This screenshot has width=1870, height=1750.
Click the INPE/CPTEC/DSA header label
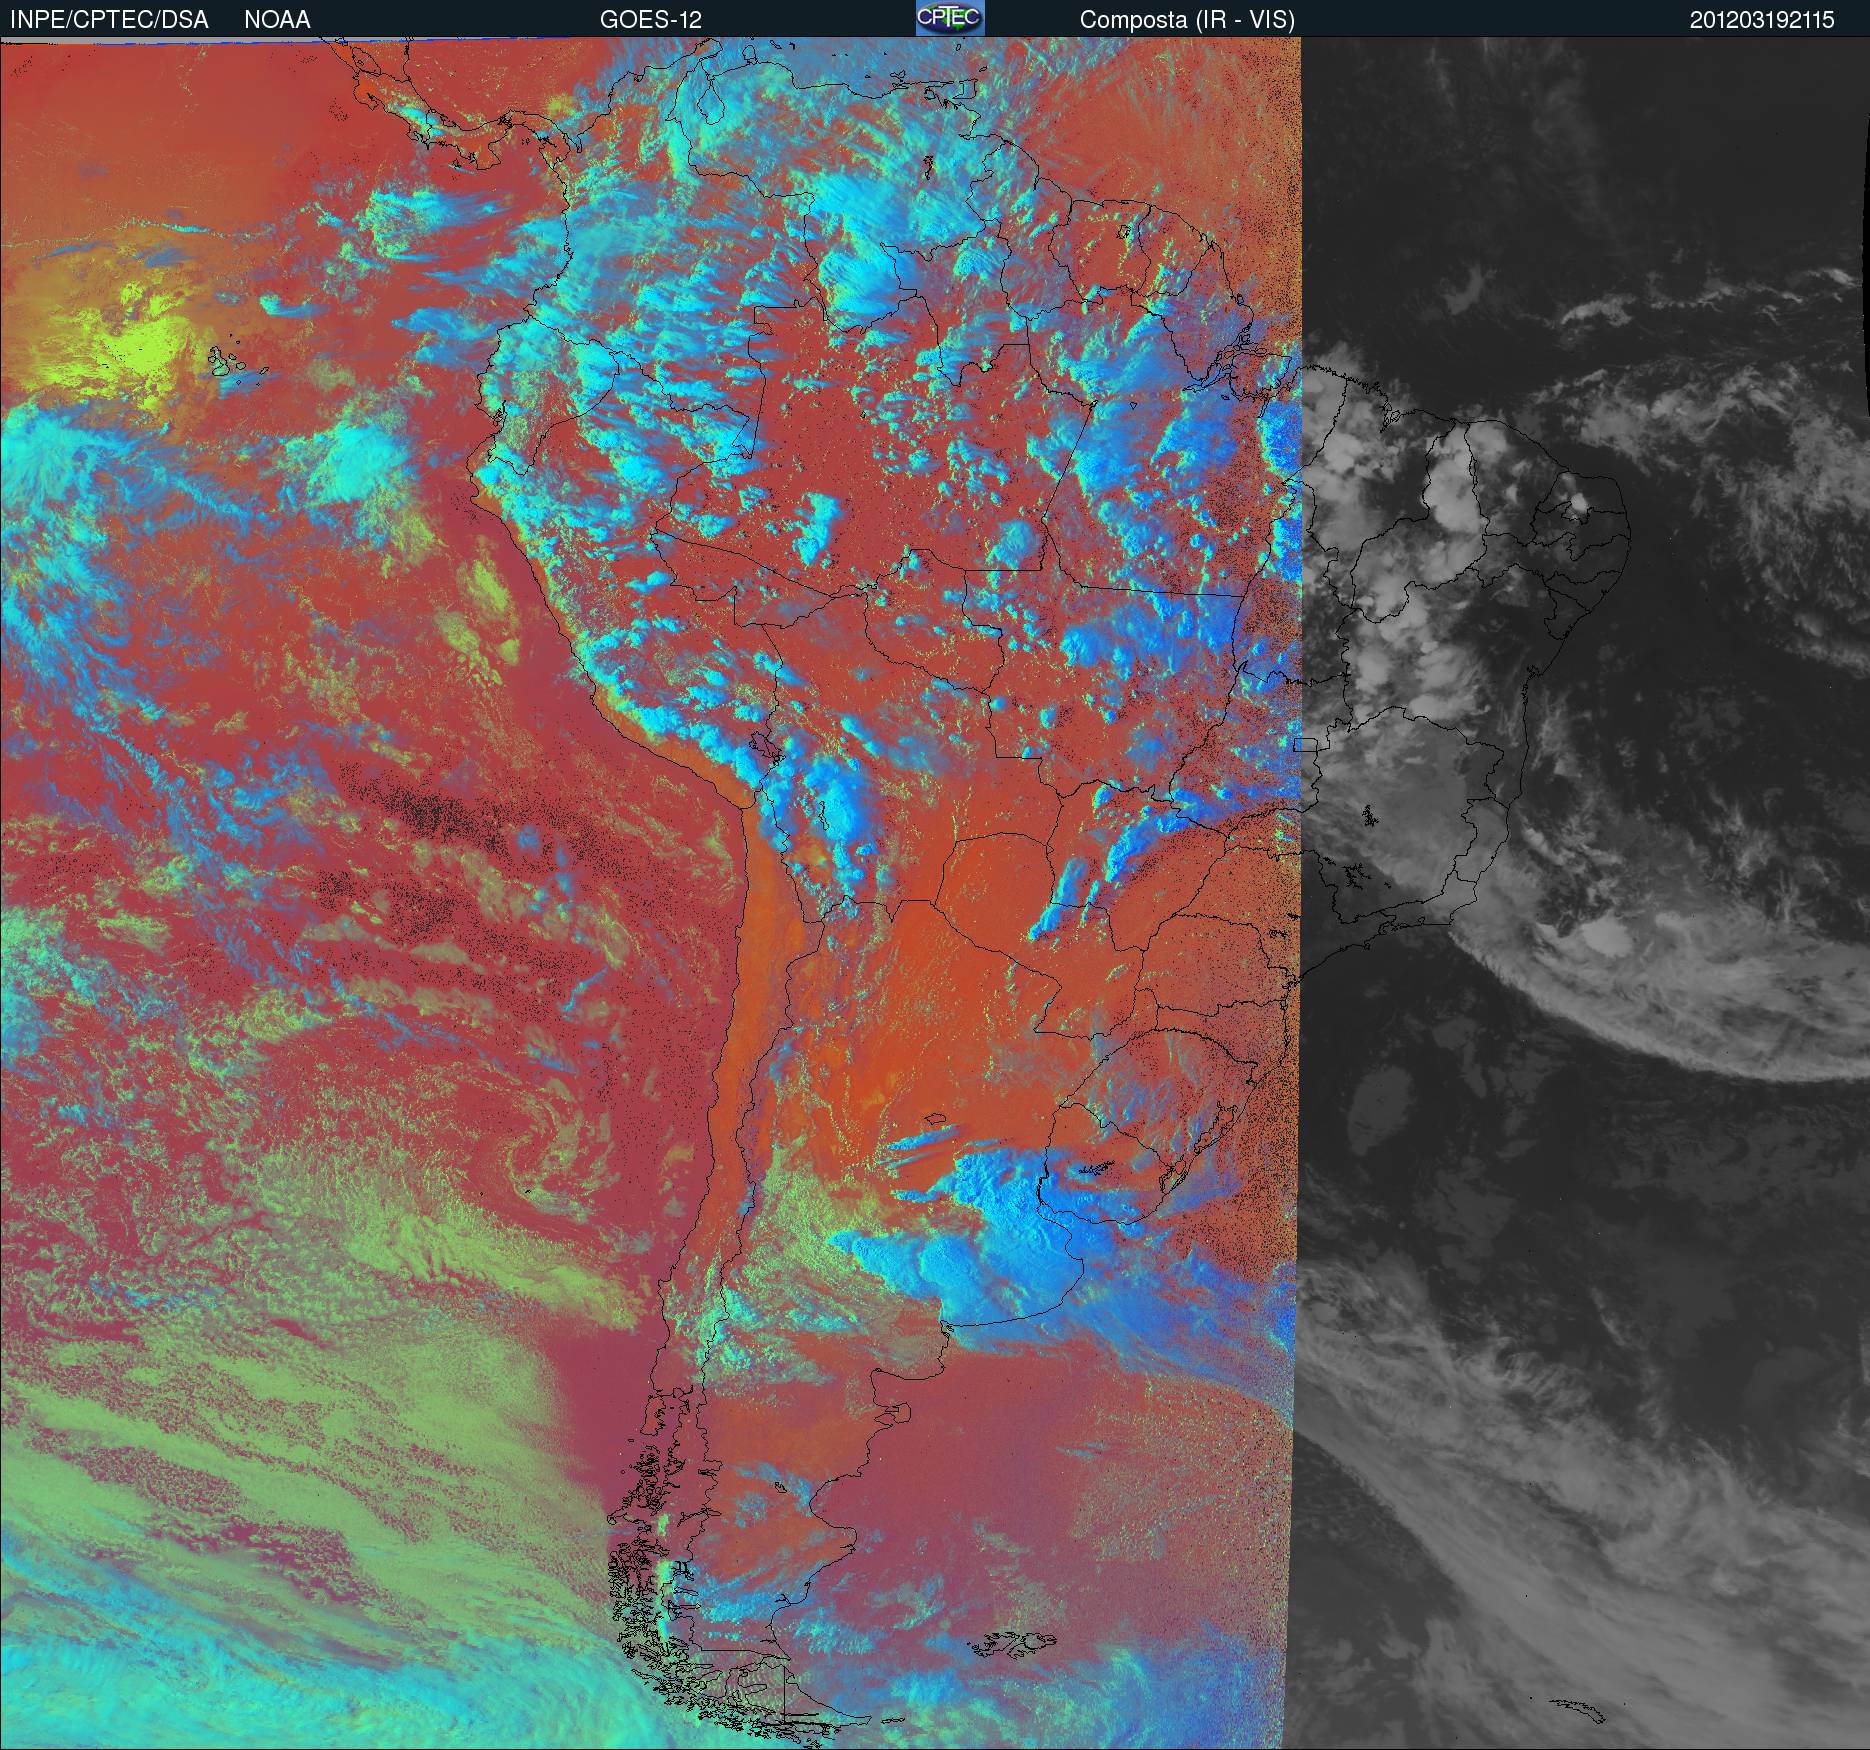coord(109,20)
